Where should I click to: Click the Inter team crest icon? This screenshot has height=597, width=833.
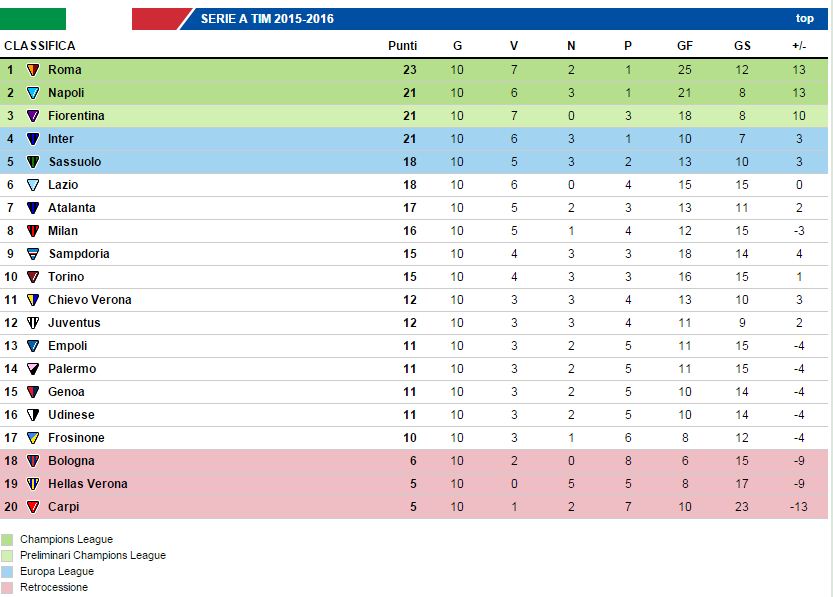pos(33,139)
